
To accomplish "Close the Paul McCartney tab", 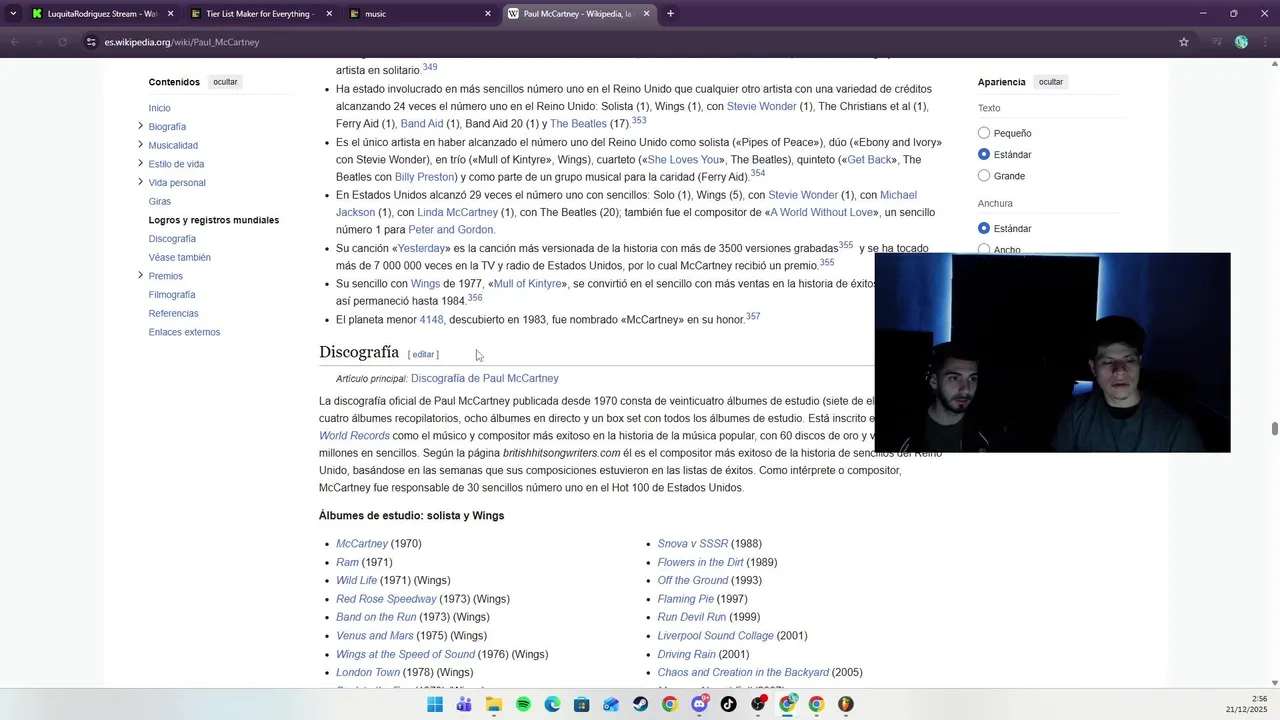I will 646,14.
